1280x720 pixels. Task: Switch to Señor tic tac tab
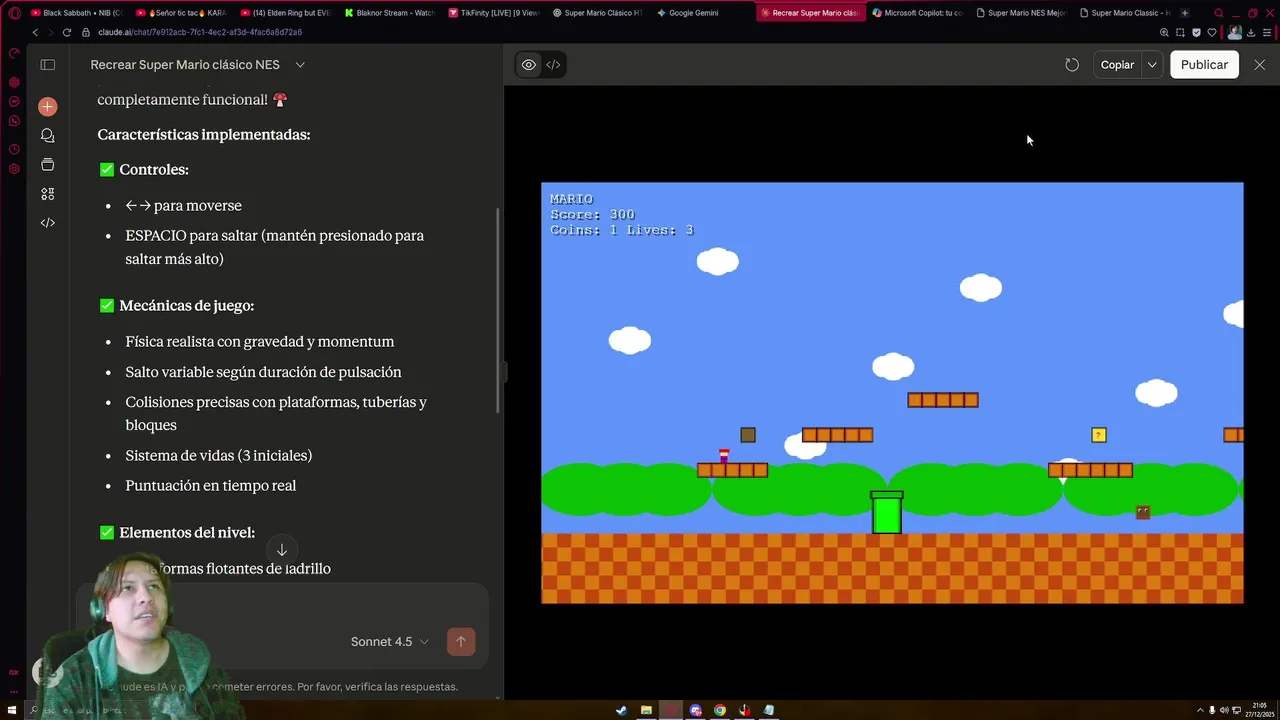tap(180, 13)
